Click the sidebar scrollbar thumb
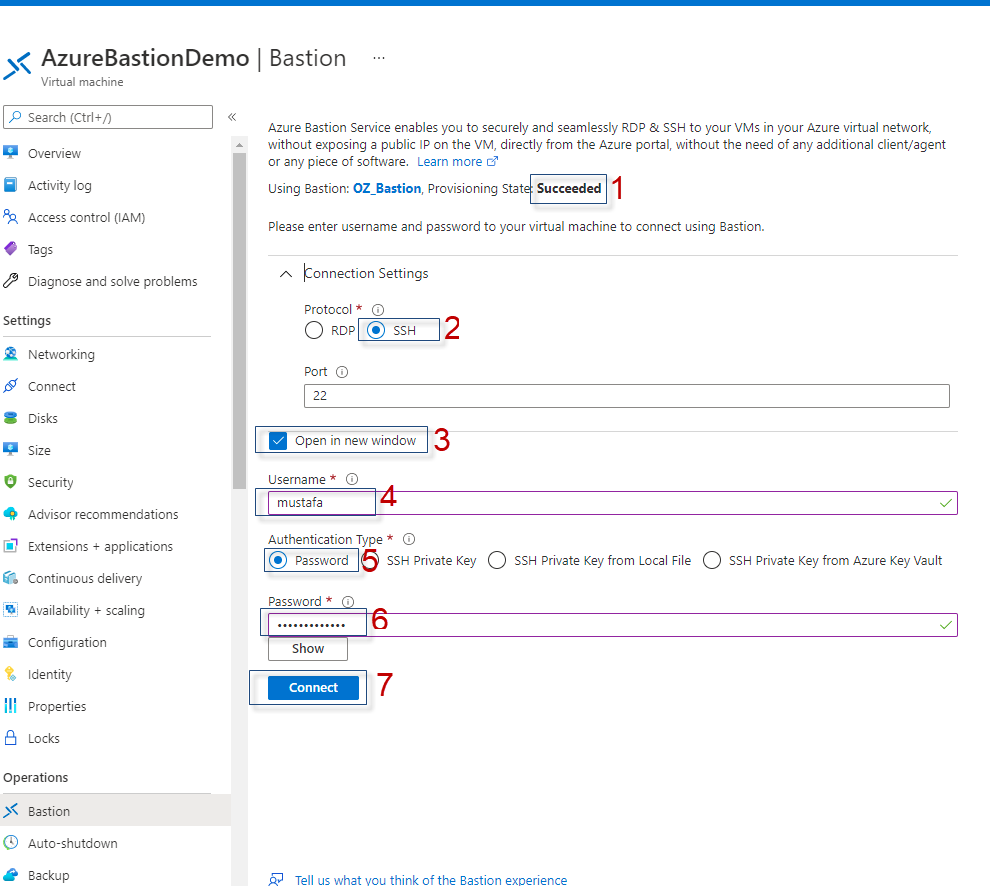Image resolution: width=990 pixels, height=886 pixels. [x=239, y=321]
